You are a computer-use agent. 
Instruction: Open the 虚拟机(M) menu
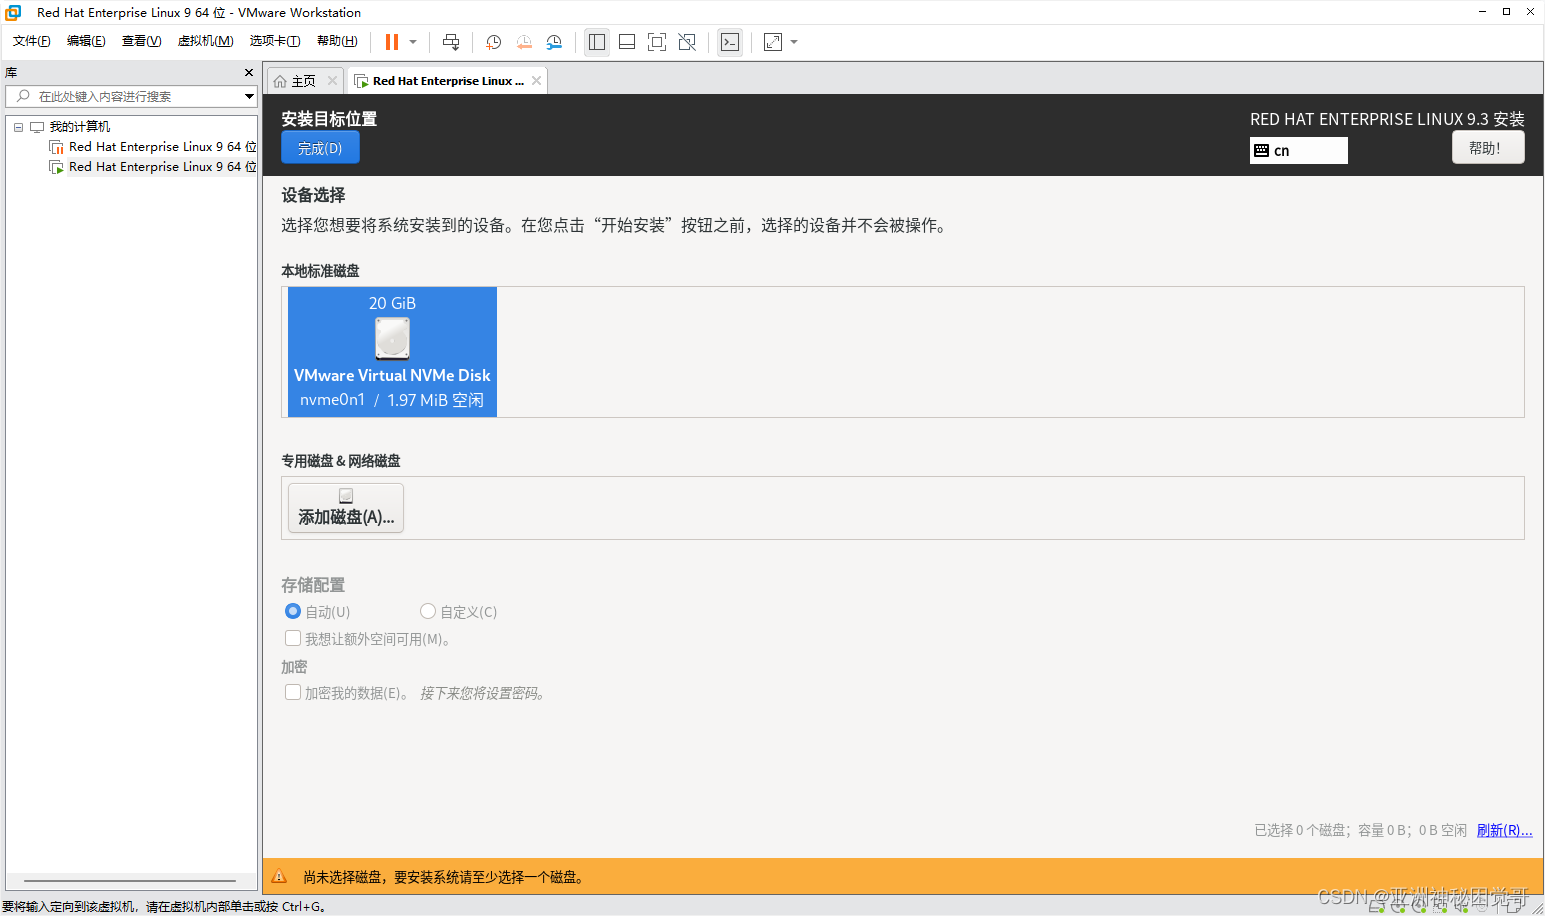coord(205,41)
